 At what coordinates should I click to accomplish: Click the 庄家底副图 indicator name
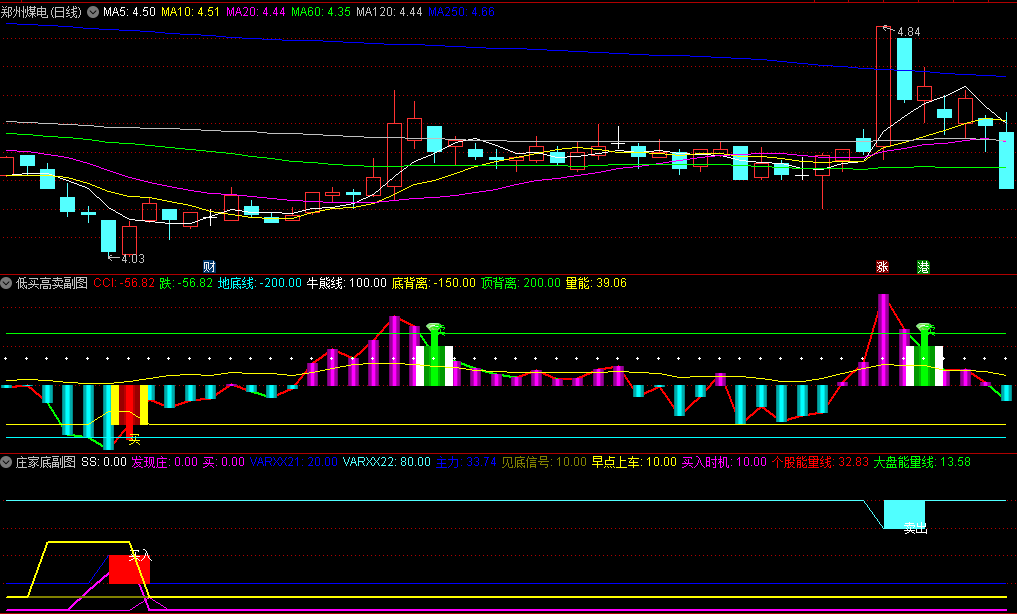[x=46, y=462]
